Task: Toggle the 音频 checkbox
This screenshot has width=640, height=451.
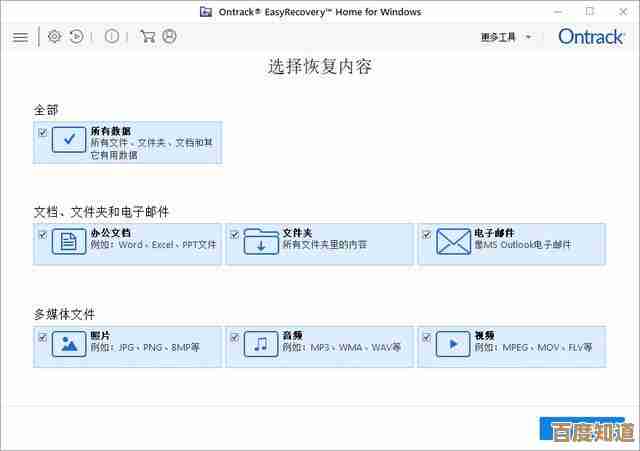Action: 235,337
